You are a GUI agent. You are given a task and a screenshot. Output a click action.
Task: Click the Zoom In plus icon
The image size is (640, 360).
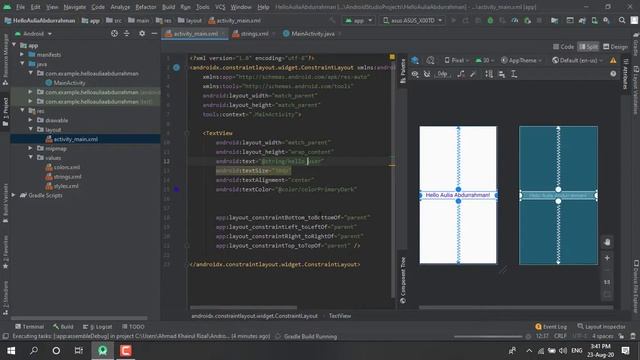(607, 258)
